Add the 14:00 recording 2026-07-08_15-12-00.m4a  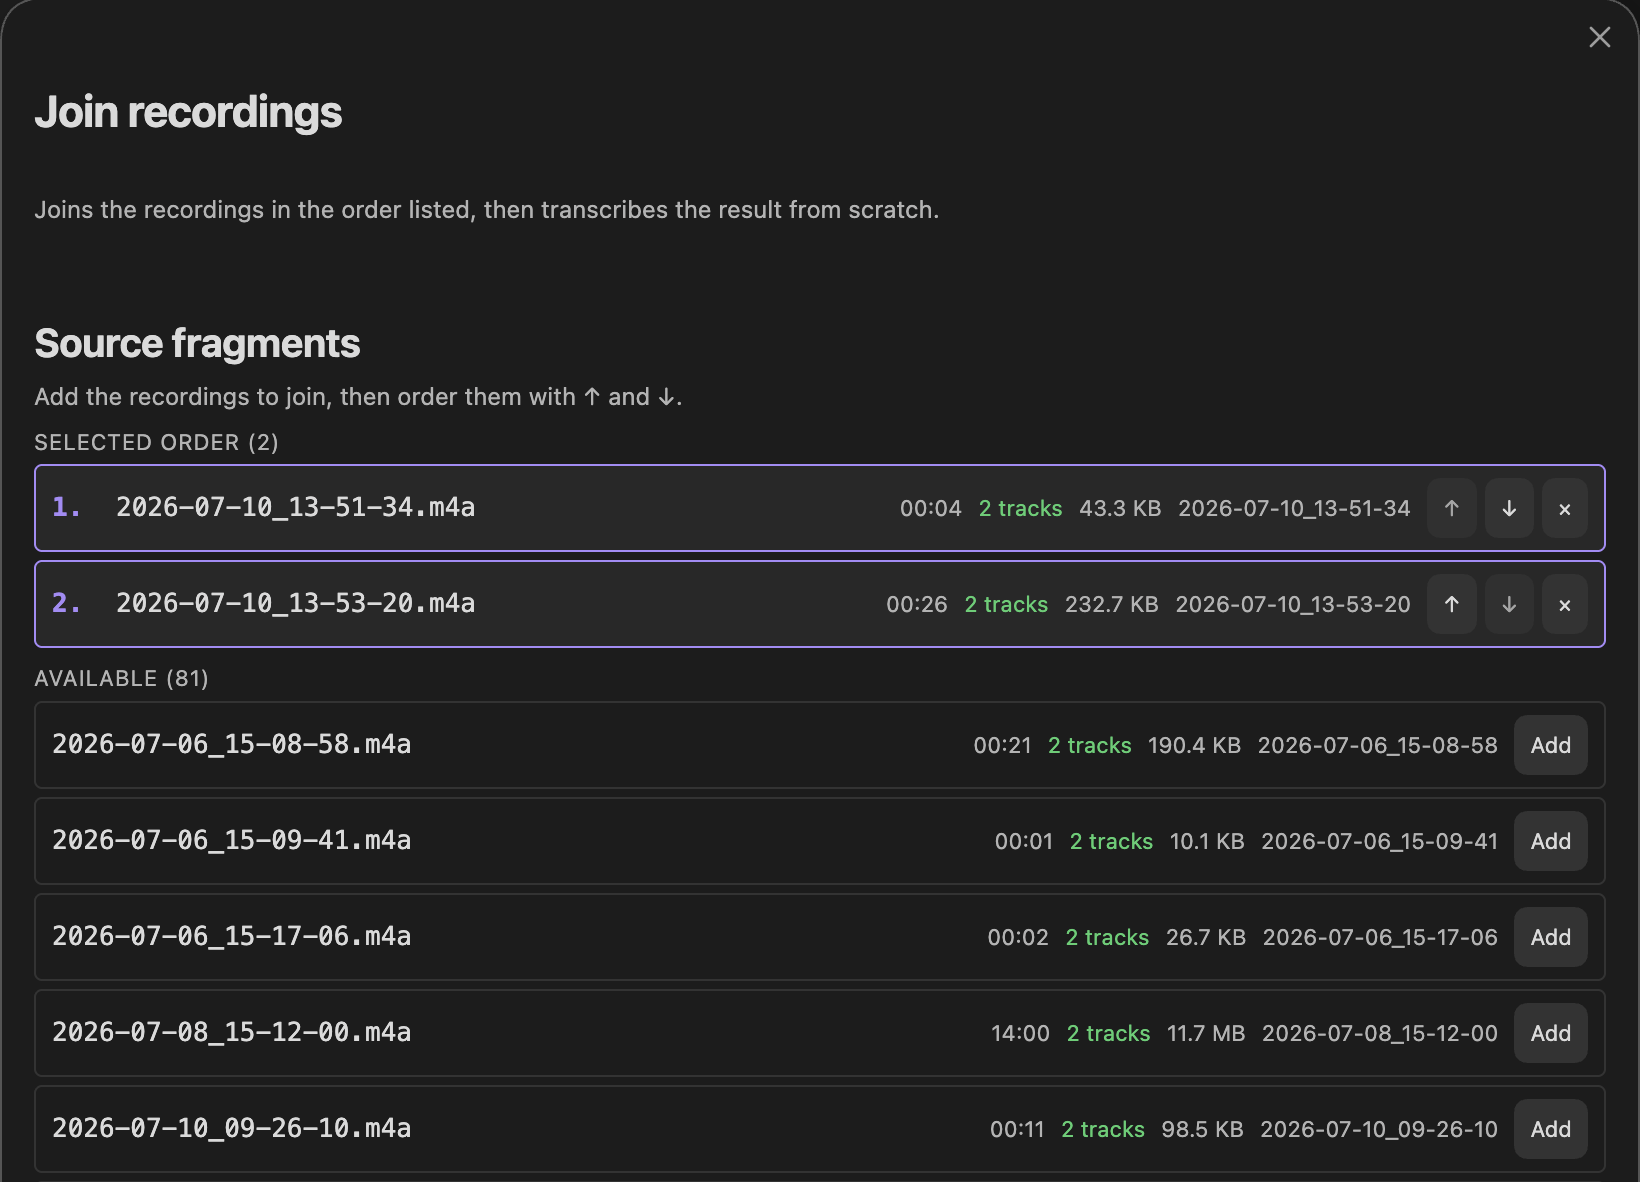click(x=1551, y=1033)
